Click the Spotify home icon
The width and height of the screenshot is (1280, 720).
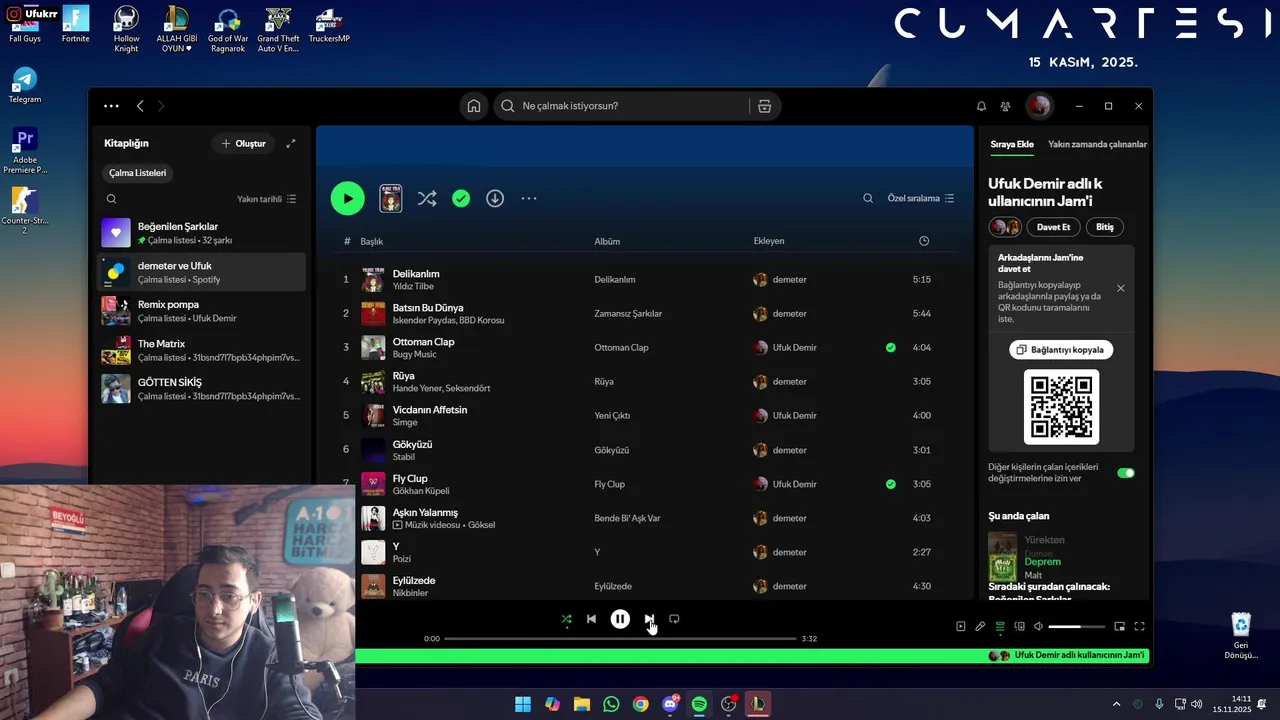[x=474, y=106]
